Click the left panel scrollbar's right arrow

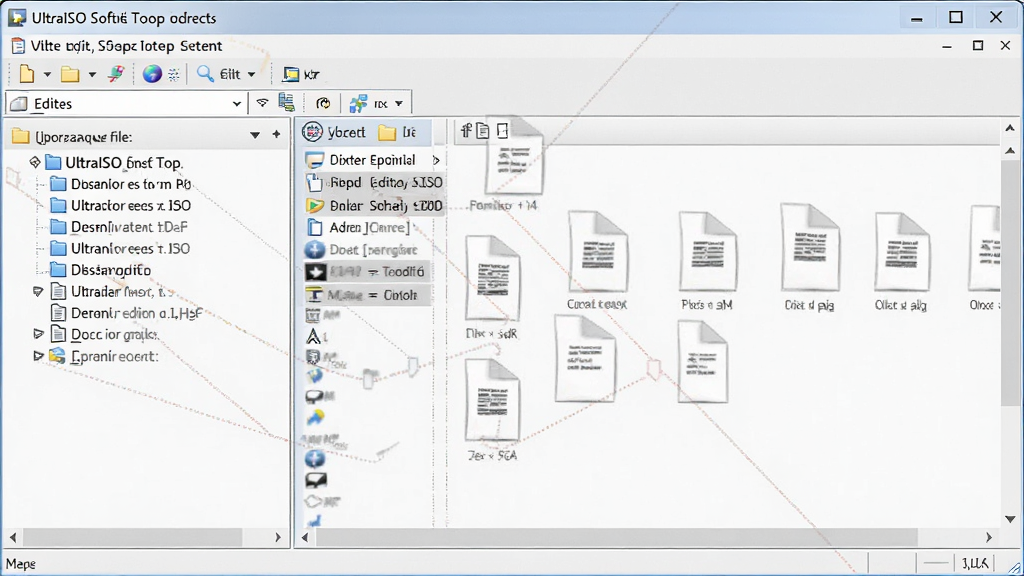(x=278, y=537)
